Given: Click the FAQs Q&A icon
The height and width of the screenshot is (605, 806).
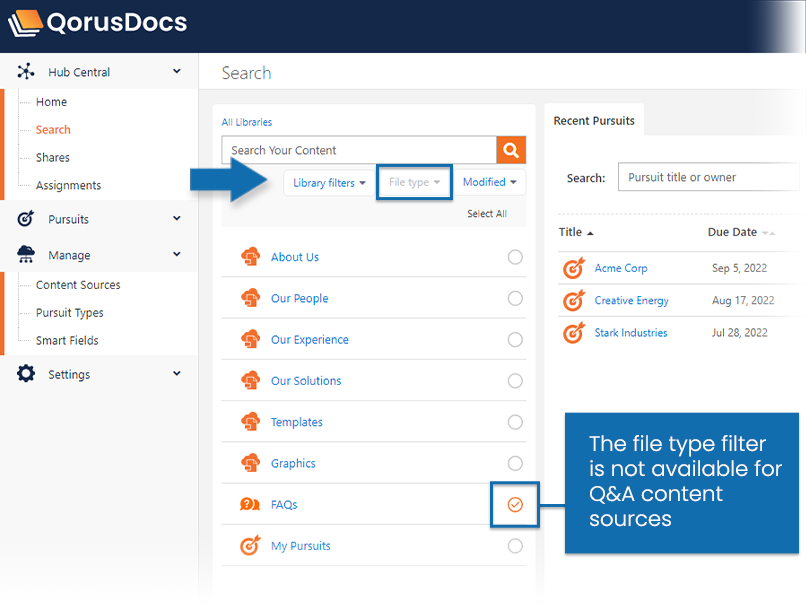Looking at the screenshot, I should click(250, 504).
